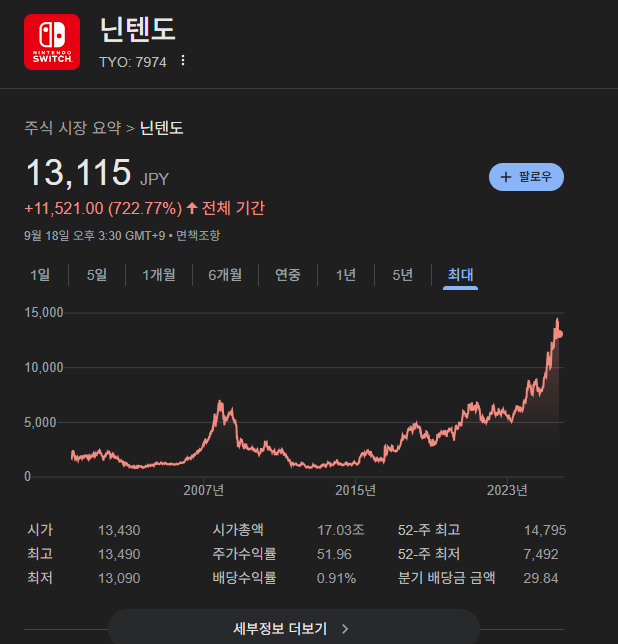Select the 최대 max range tab
Viewport: 618px width, 644px height.
pos(460,275)
